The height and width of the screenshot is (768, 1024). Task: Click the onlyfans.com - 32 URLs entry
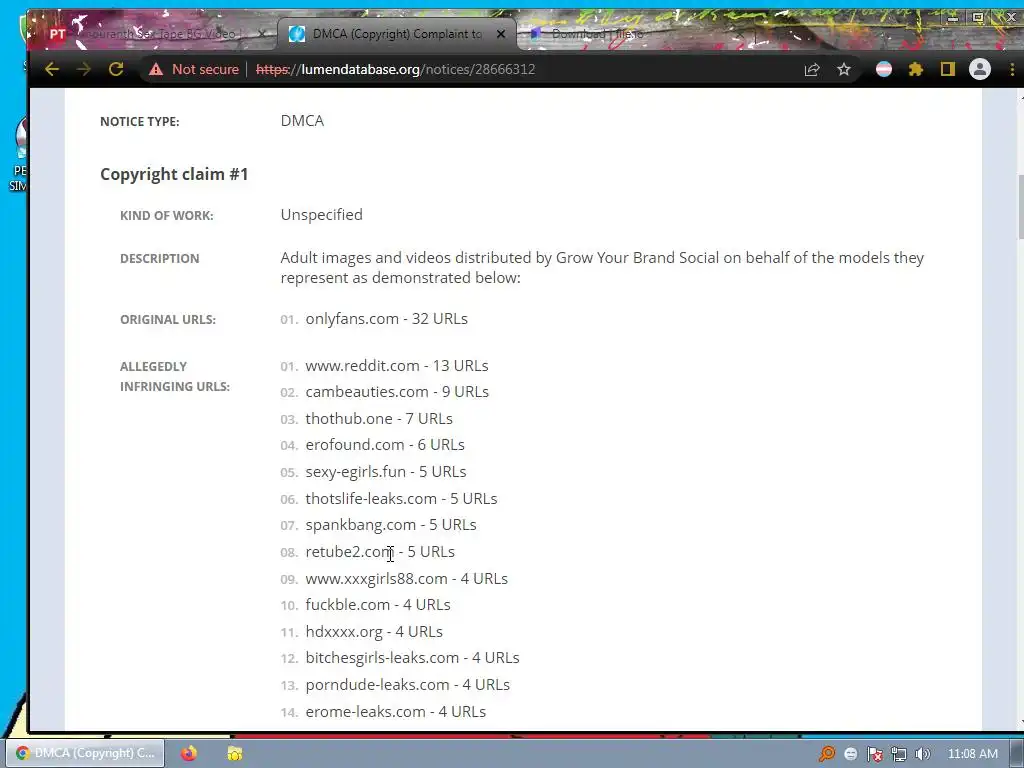387,319
